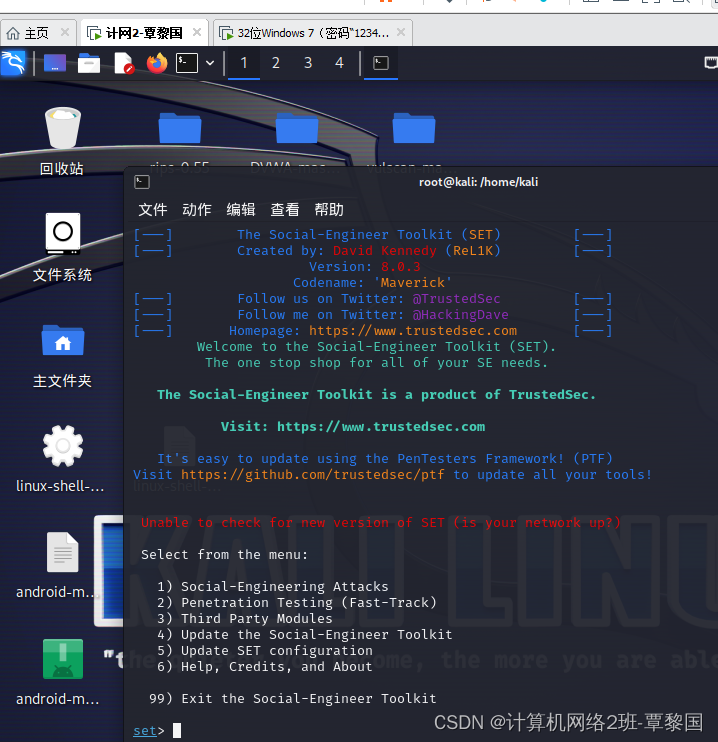Select the linux-shell gear desktop icon
This screenshot has height=742, width=718.
61,459
